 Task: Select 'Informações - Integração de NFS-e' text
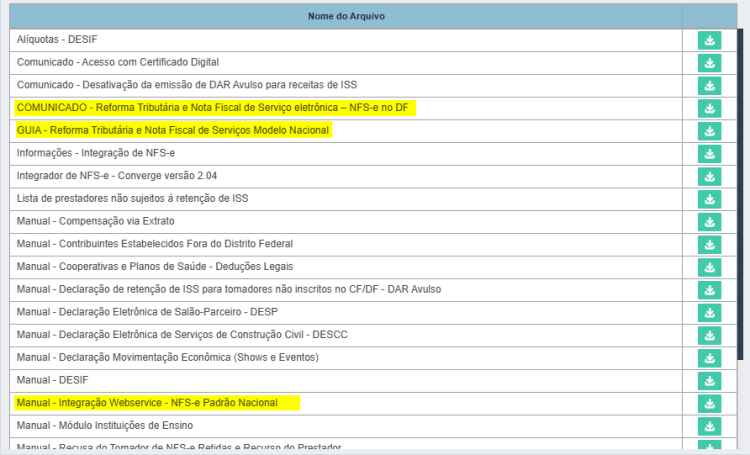tap(96, 153)
